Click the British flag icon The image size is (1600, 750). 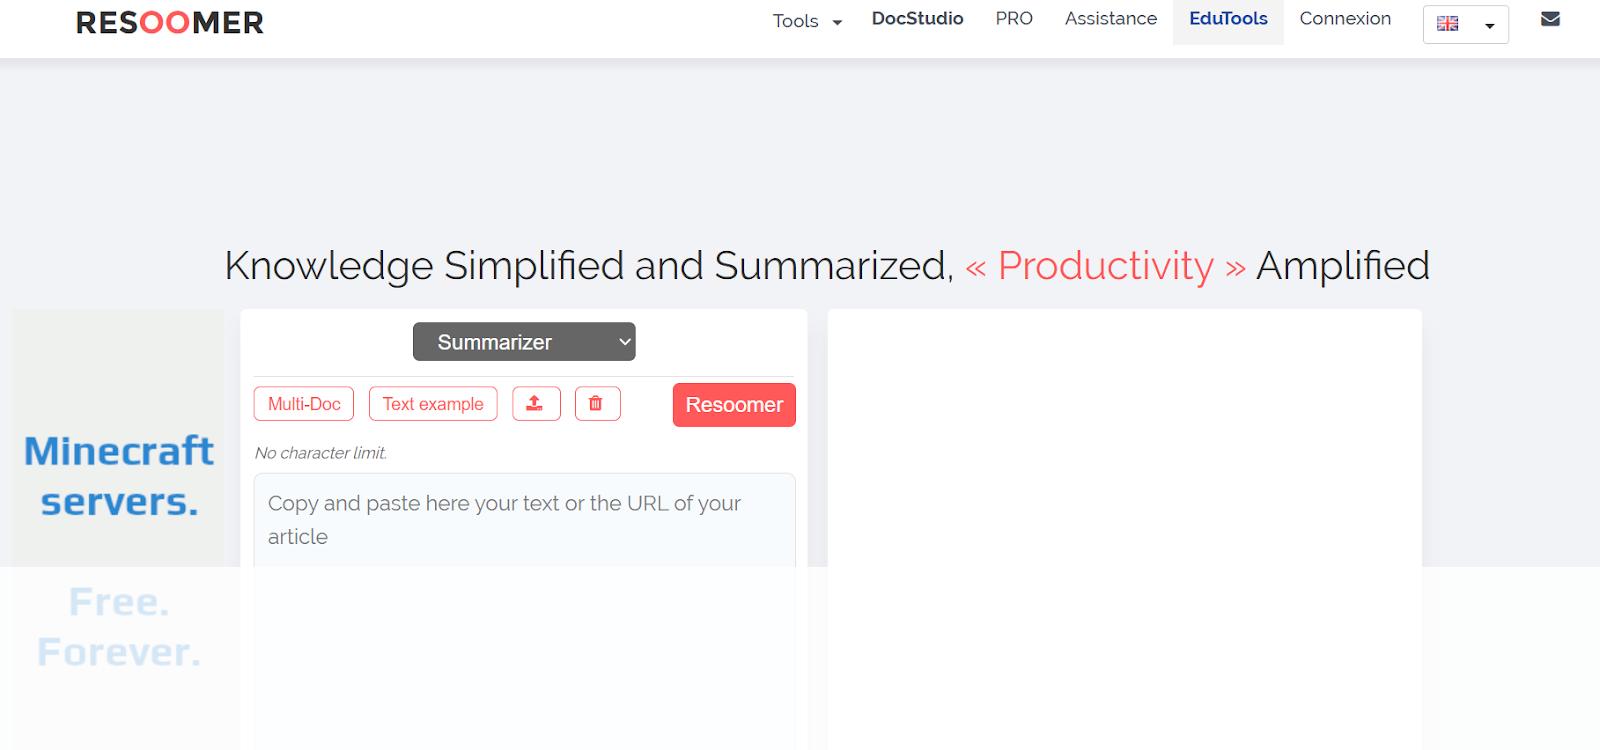1447,24
